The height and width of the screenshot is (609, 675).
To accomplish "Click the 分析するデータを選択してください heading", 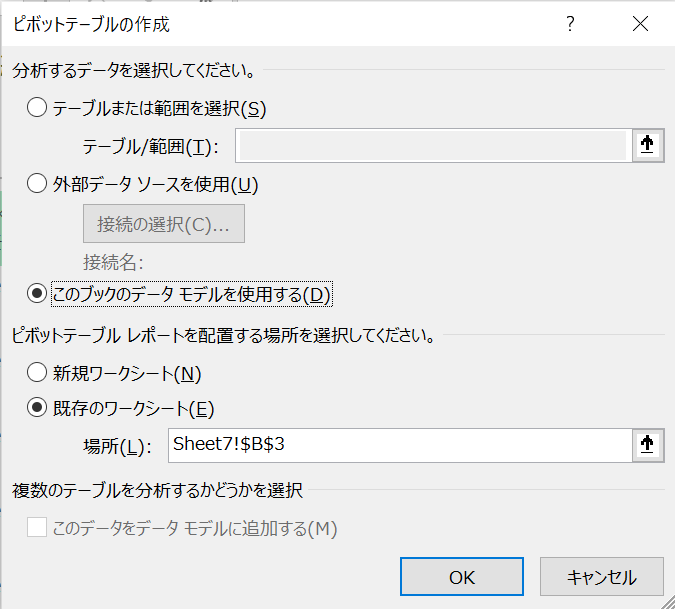I will pyautogui.click(x=135, y=70).
